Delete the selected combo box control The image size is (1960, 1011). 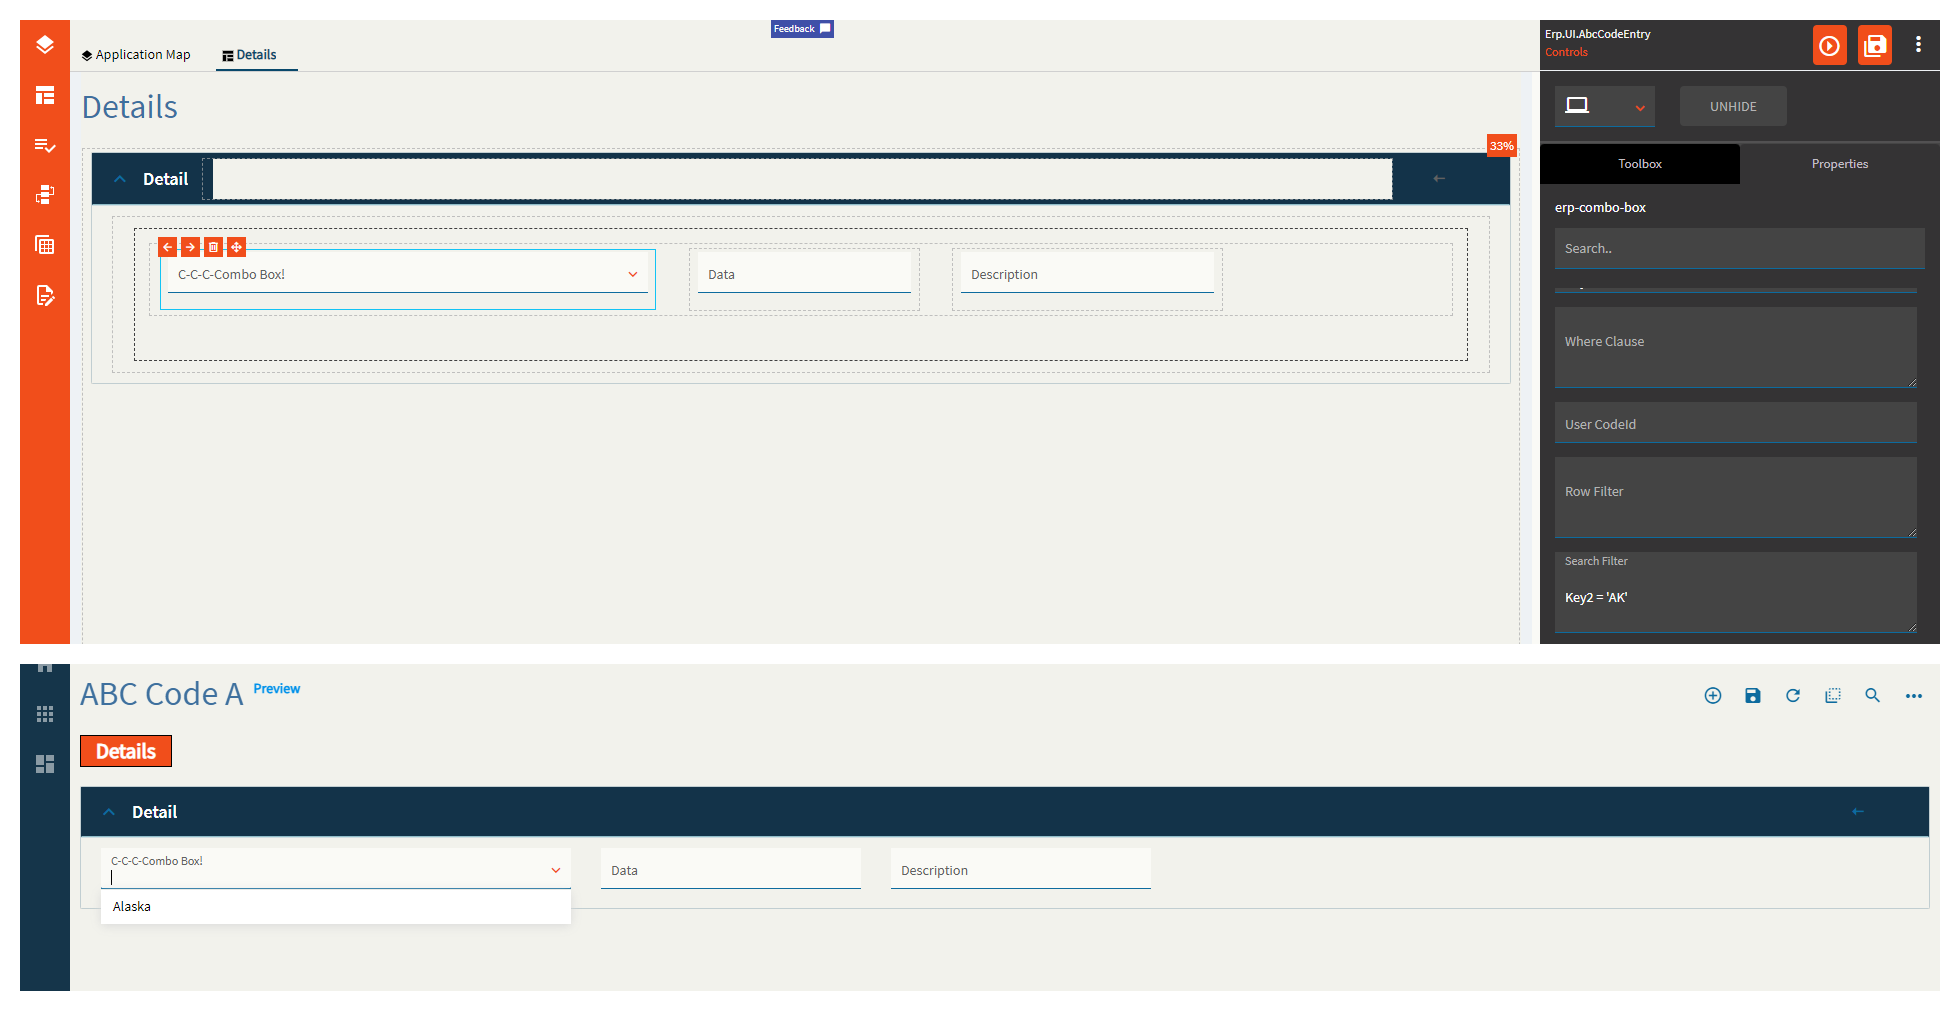213,247
